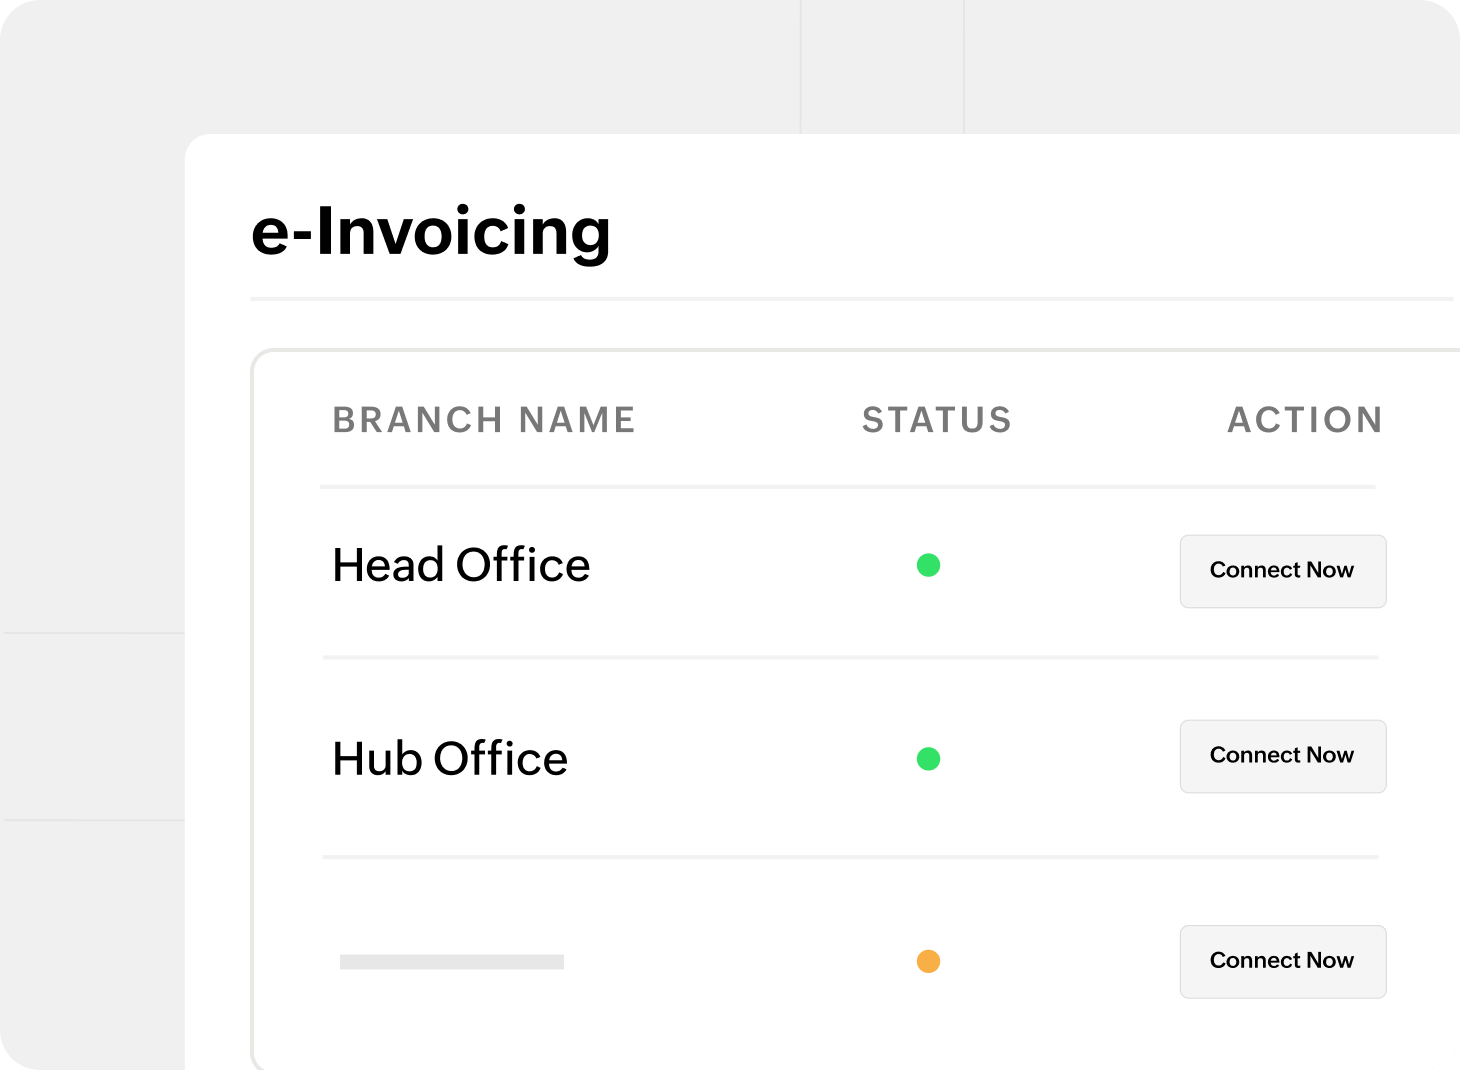The width and height of the screenshot is (1460, 1070).
Task: Click the orange status dot in third row
Action: click(x=928, y=961)
